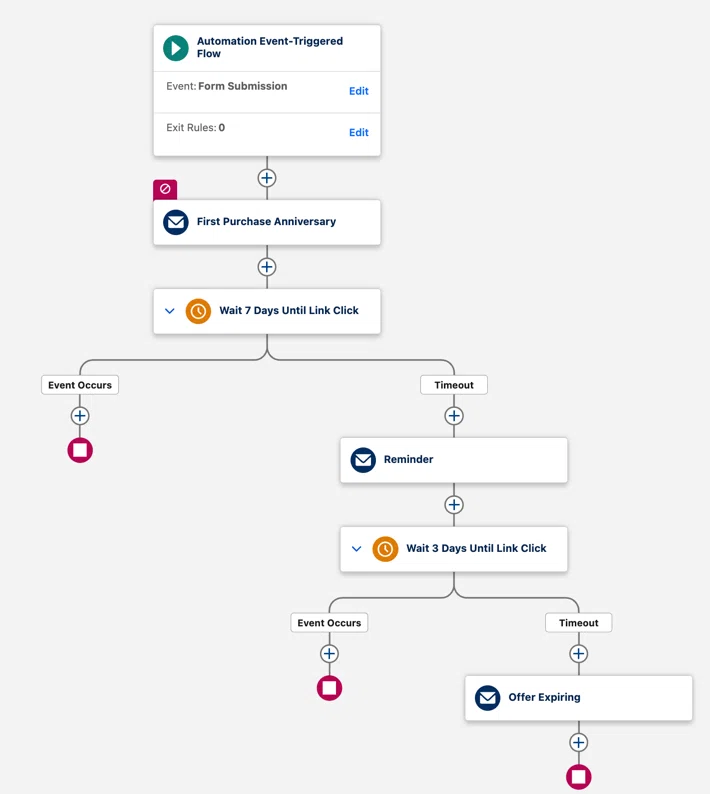Select the first Event Occurs branch label

click(x=80, y=385)
